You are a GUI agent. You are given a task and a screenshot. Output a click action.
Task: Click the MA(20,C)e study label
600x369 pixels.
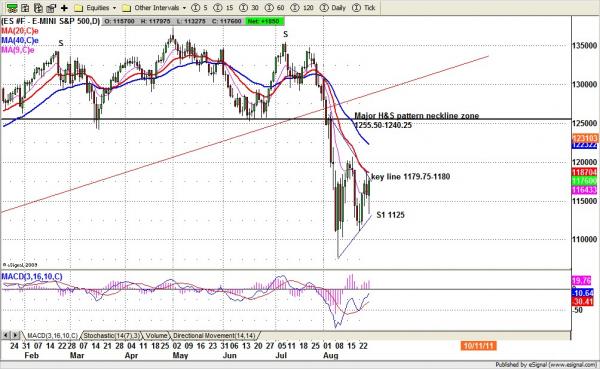[20, 31]
